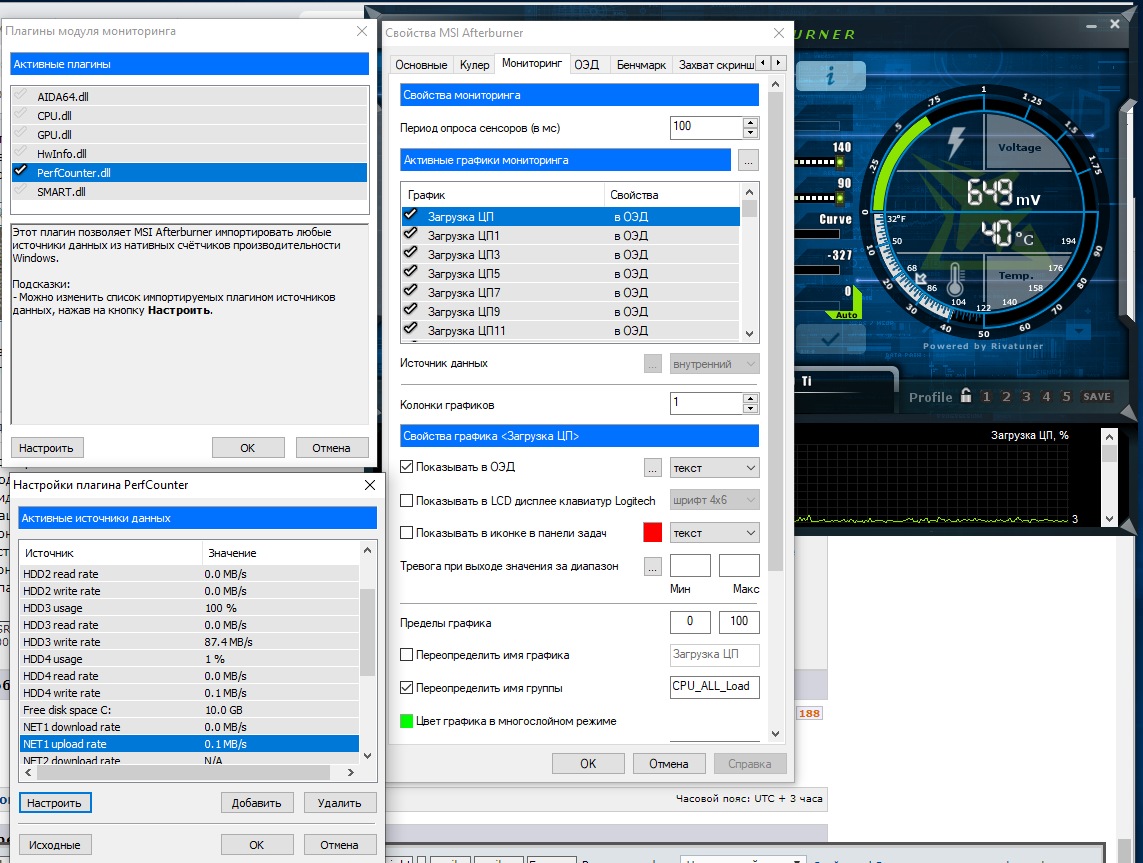Switch to the ОЭД tab
The width and height of the screenshot is (1143, 863).
586,65
